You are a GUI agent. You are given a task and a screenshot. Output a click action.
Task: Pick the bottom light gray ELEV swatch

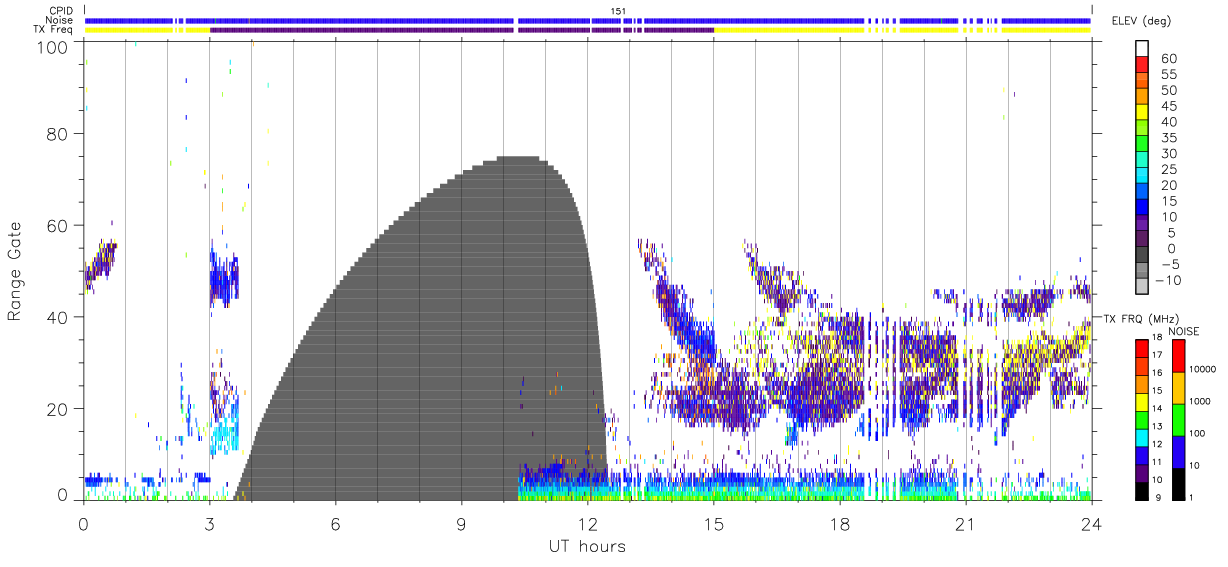1142,285
